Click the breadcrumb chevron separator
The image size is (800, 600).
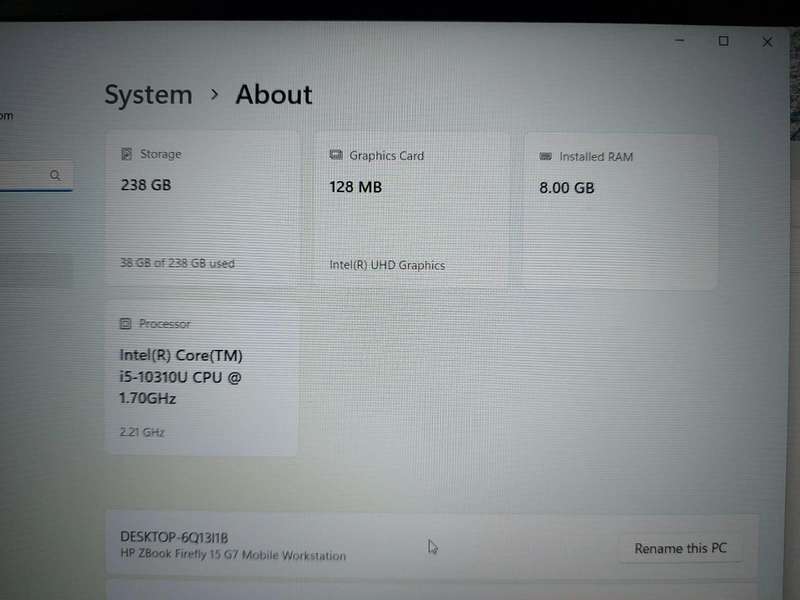pos(215,94)
